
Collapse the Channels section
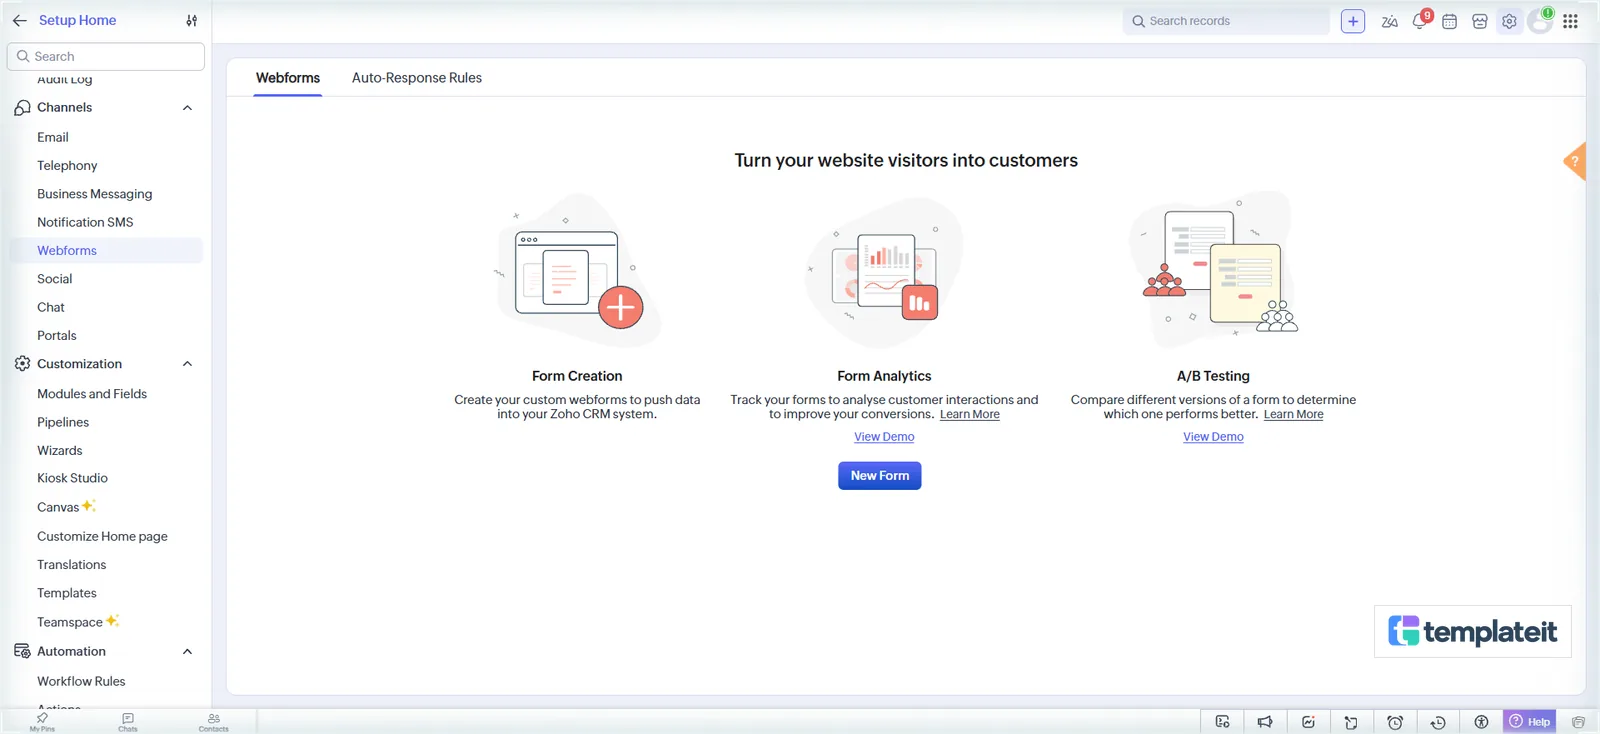(187, 108)
